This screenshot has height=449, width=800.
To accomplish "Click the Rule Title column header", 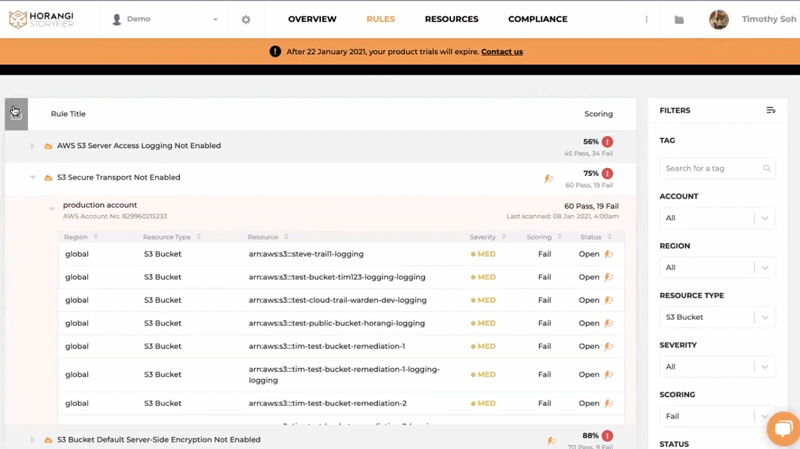I will 68,114.
